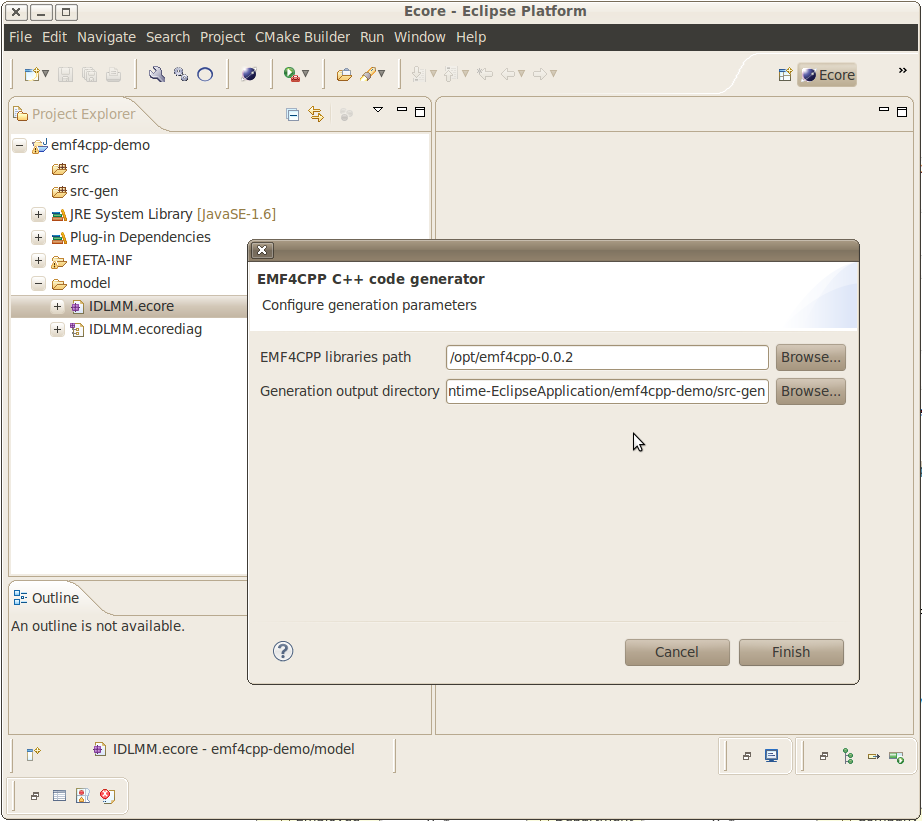Click the Save floppy disk icon
Screen dimensions: 922x821
tap(65, 74)
